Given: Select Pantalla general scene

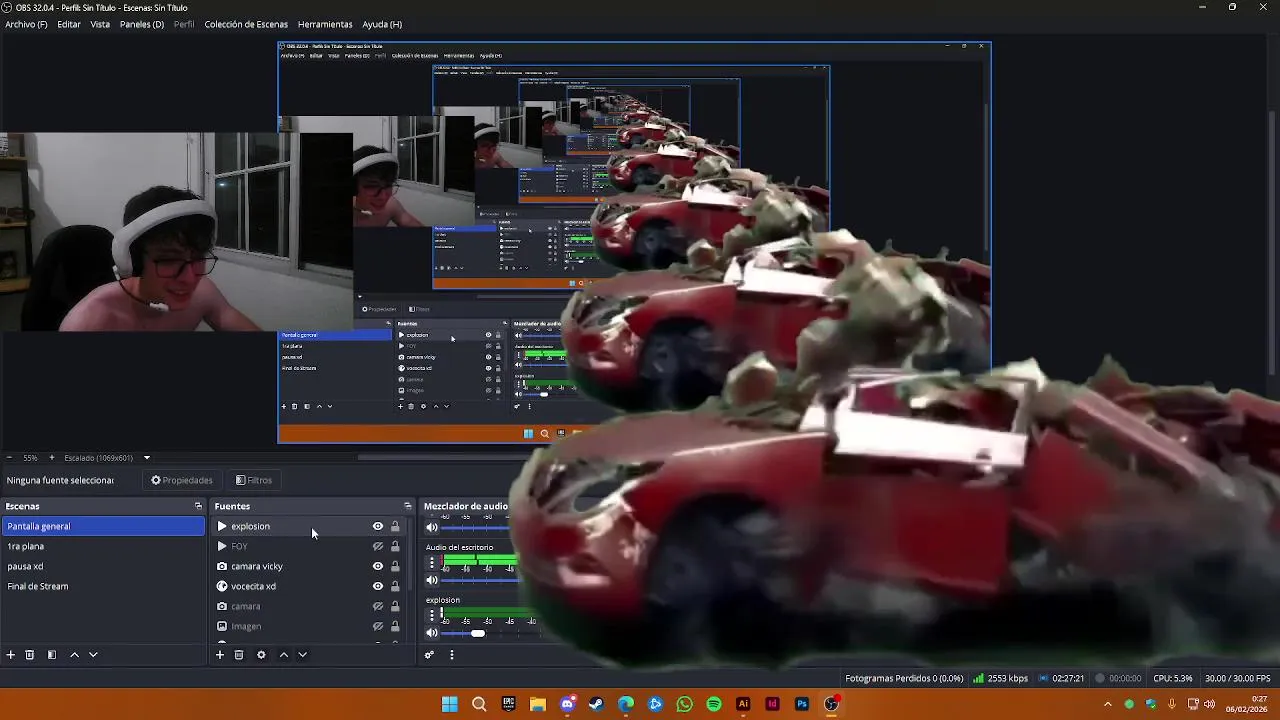Looking at the screenshot, I should (102, 526).
